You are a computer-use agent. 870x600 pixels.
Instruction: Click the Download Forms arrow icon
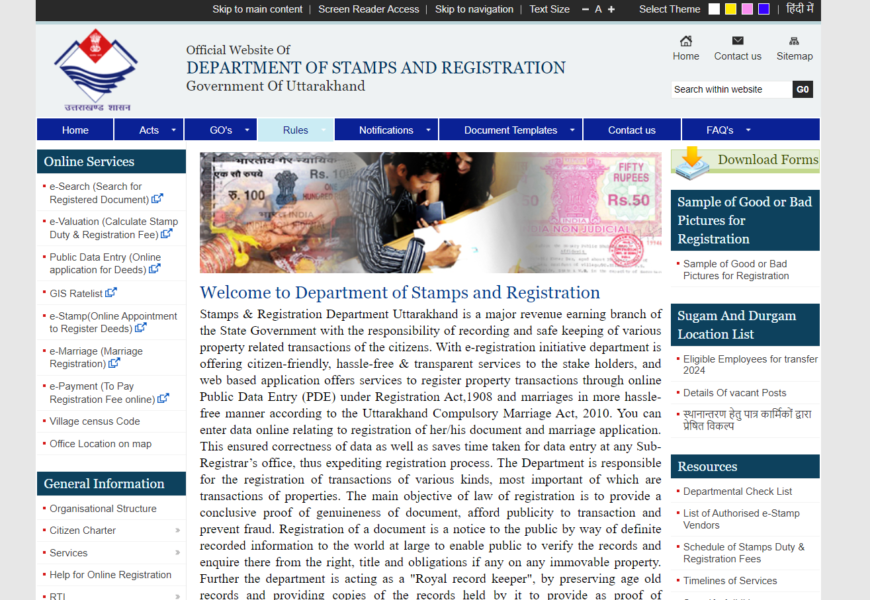pos(690,161)
